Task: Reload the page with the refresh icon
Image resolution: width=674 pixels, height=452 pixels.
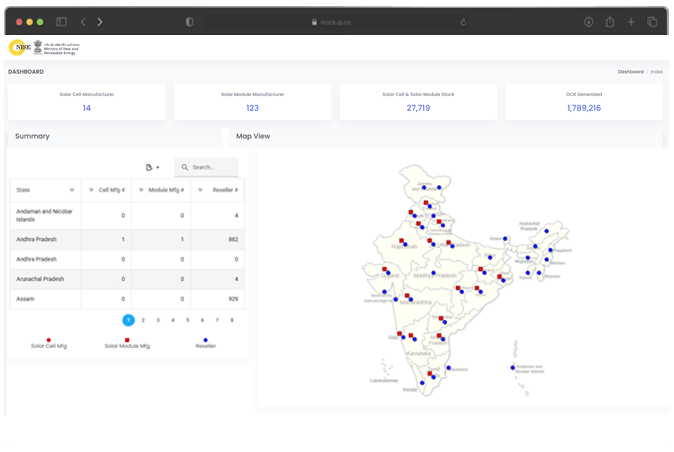Action: coord(463,22)
